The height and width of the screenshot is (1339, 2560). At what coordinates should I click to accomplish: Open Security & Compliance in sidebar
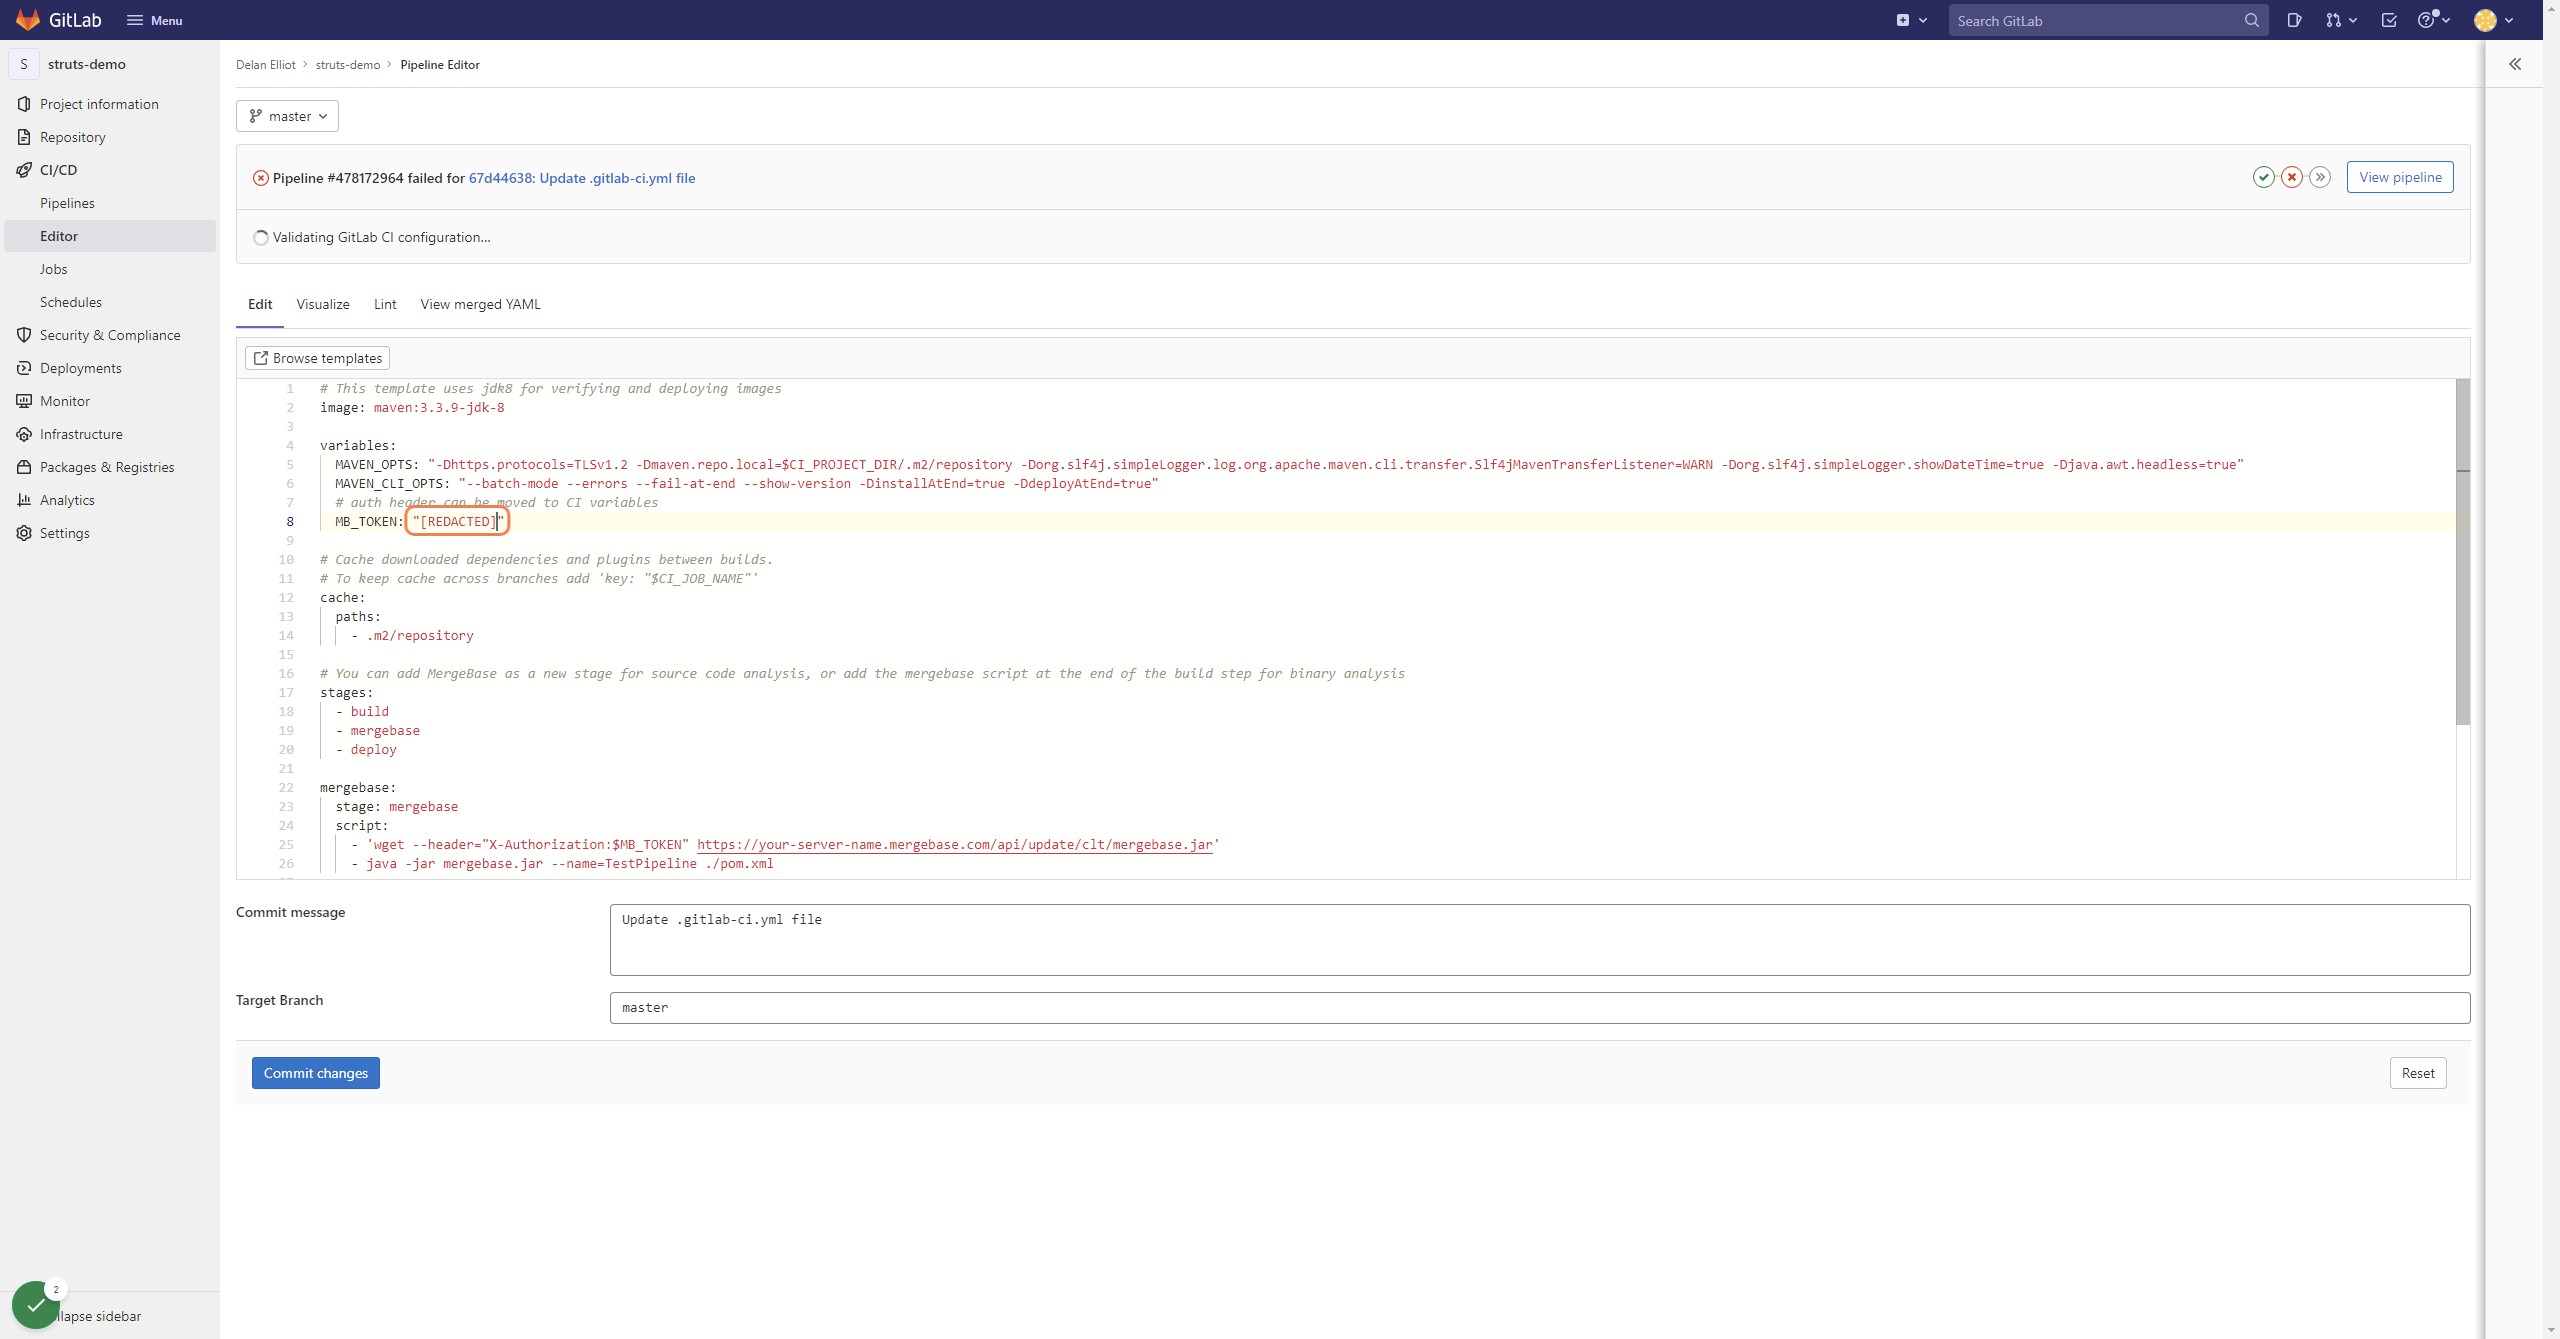point(110,335)
